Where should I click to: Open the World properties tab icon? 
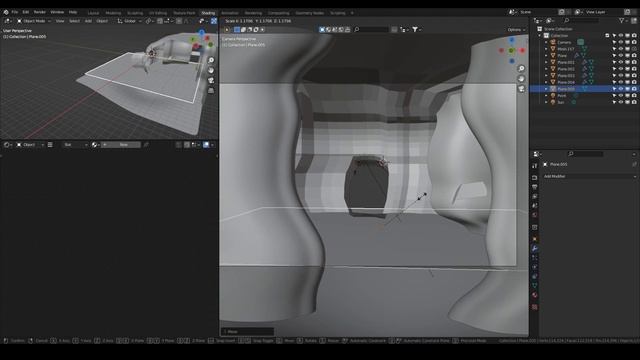(535, 215)
